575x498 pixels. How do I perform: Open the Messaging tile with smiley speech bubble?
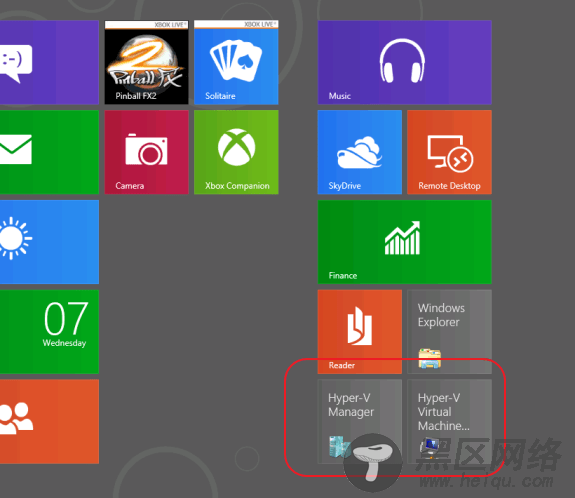click(x=49, y=62)
